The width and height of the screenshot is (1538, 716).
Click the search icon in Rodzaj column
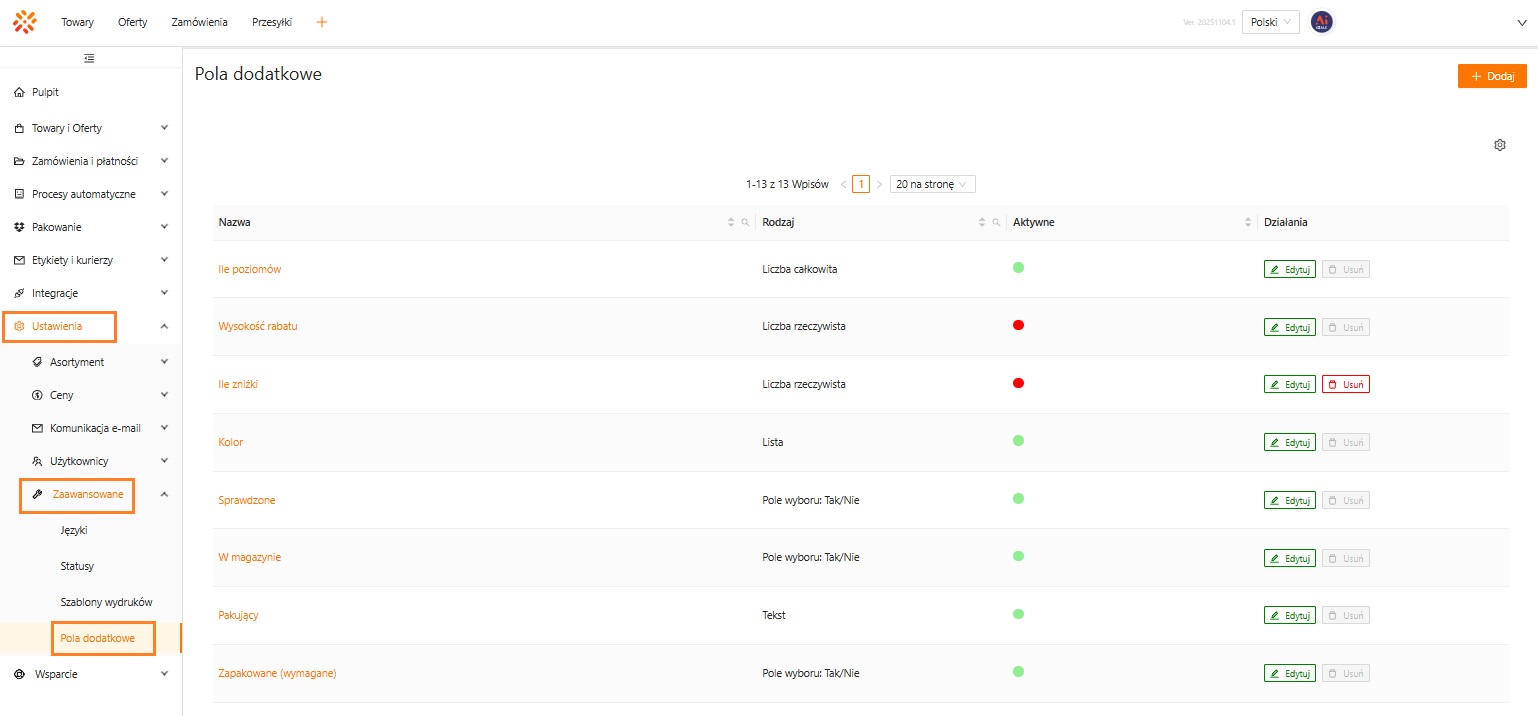pyautogui.click(x=996, y=223)
